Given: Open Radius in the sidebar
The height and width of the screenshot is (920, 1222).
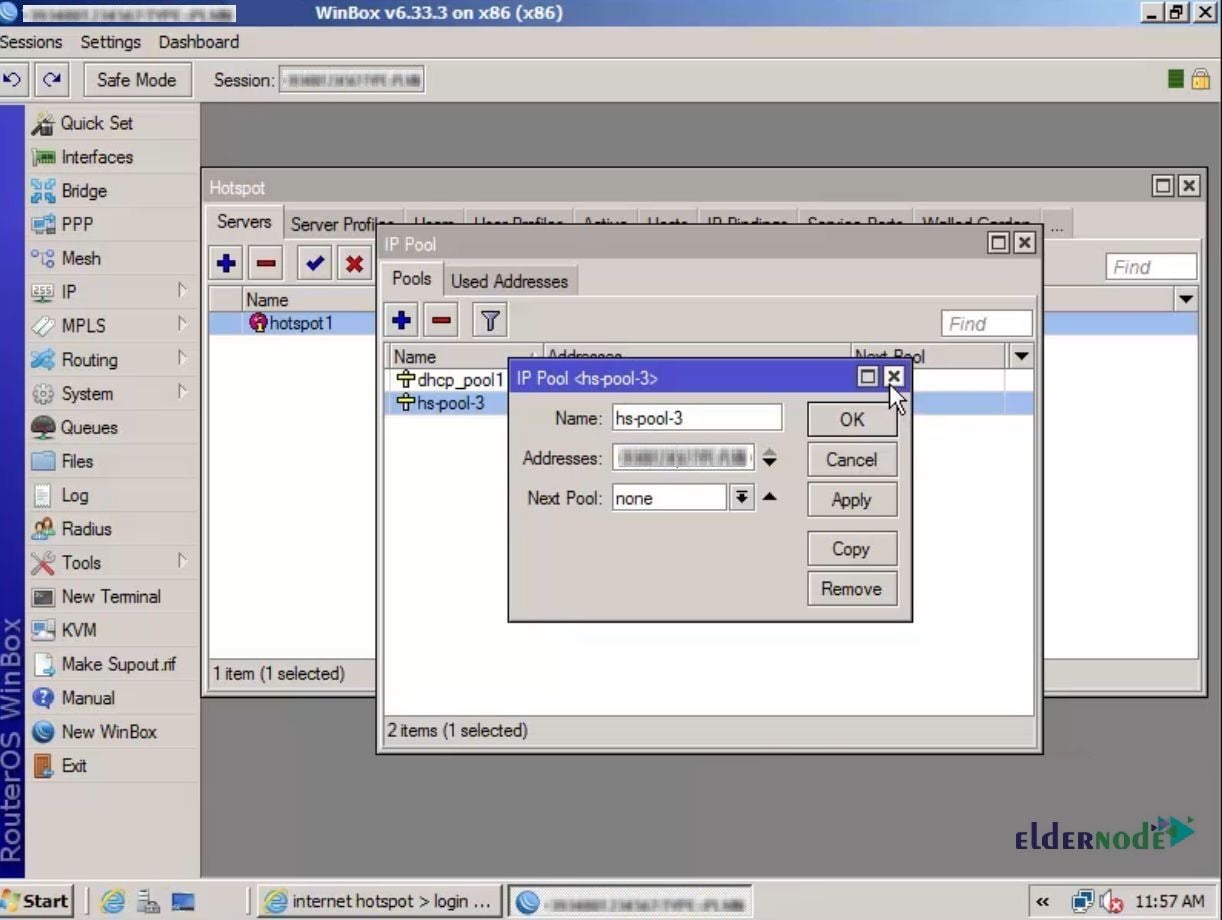Looking at the screenshot, I should coord(86,529).
